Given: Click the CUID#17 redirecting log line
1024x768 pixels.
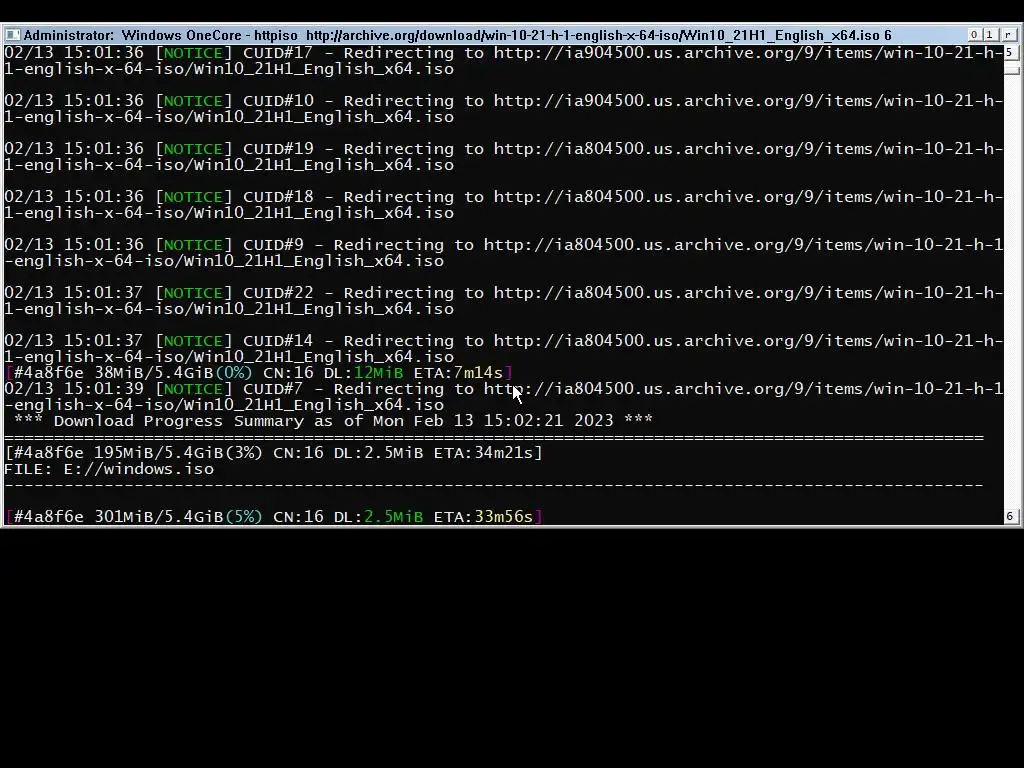Looking at the screenshot, I should click(503, 61).
